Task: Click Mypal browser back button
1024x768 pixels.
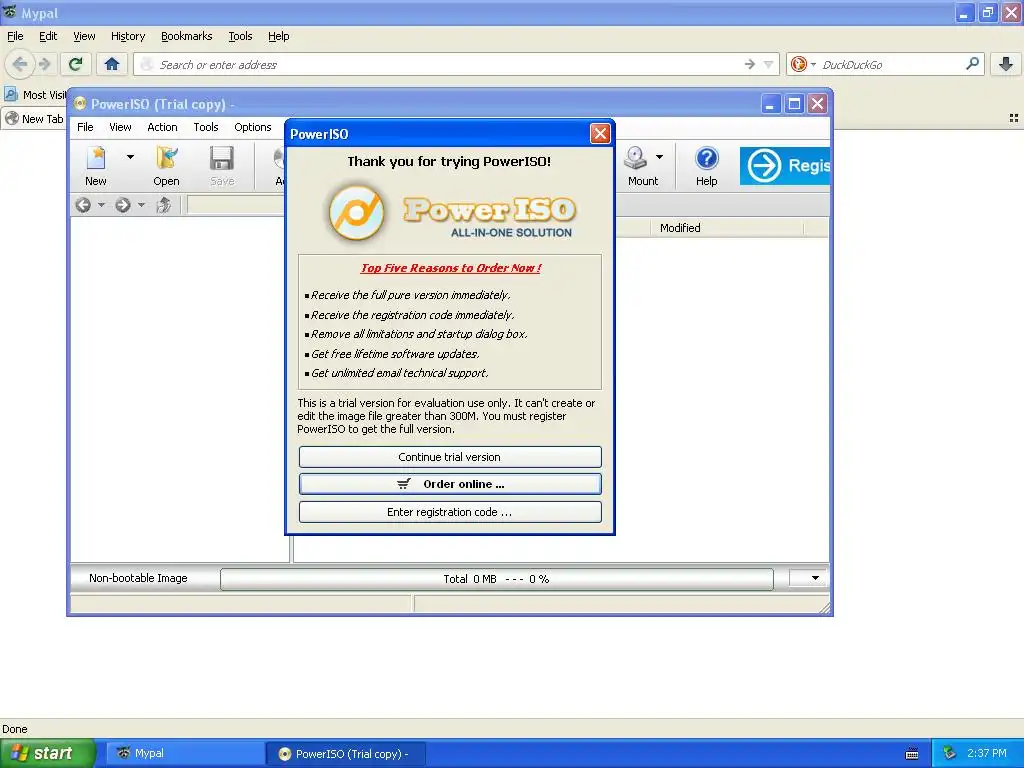Action: coord(19,64)
